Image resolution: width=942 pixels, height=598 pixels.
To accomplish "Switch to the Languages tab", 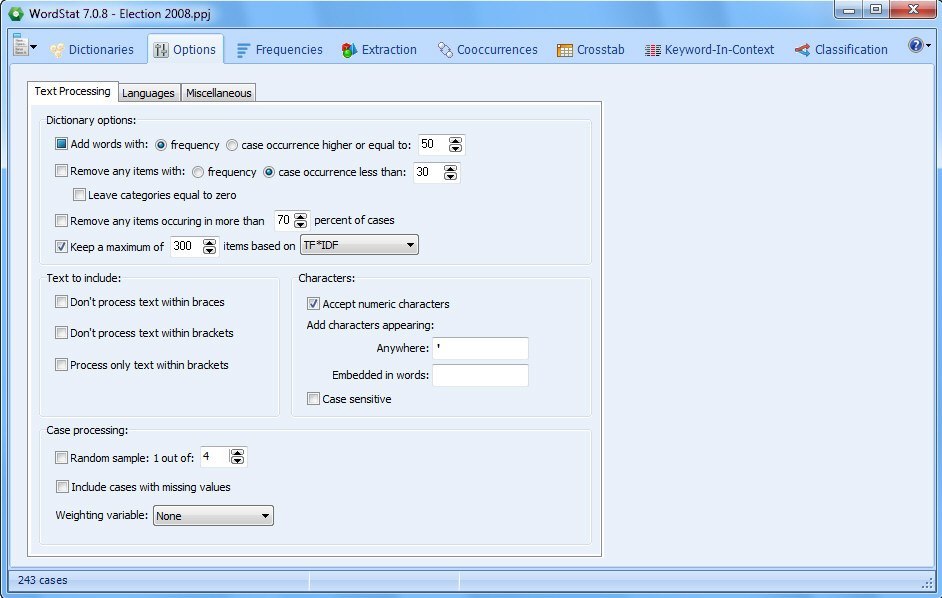I will click(149, 93).
